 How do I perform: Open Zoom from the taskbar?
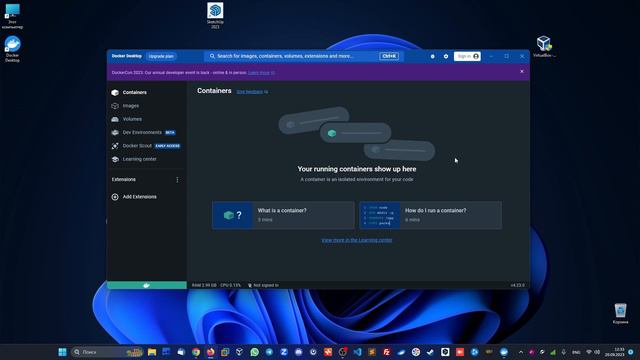(284, 352)
